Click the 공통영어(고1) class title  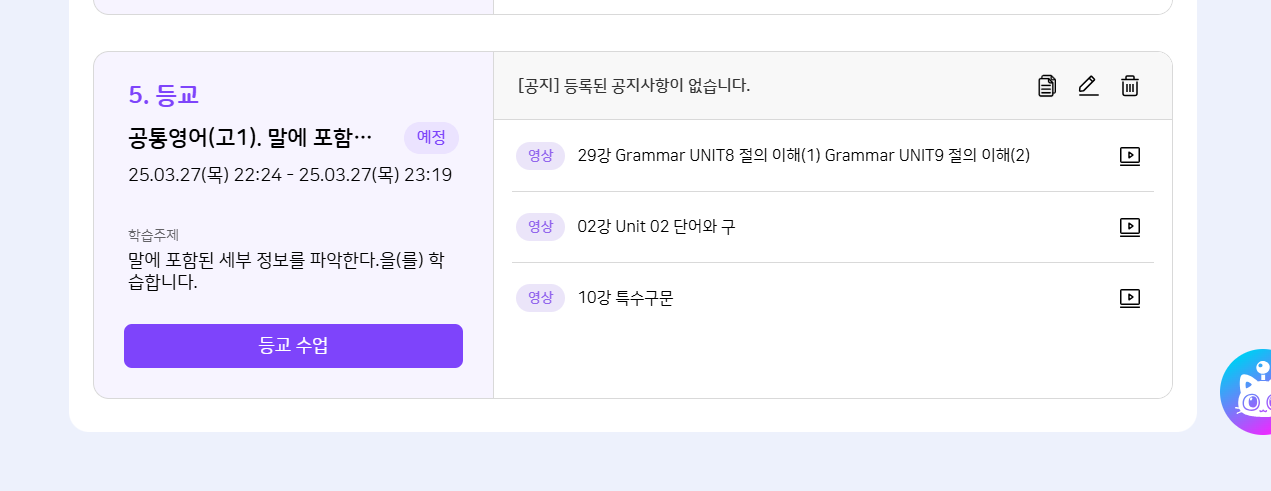coord(250,138)
